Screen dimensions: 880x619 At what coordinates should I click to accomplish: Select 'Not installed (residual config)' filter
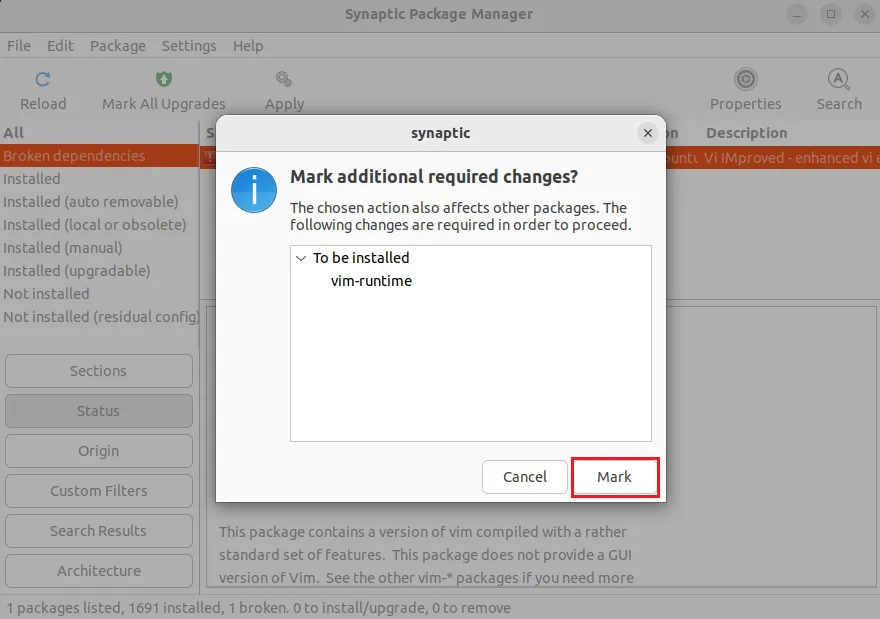[x=99, y=317]
